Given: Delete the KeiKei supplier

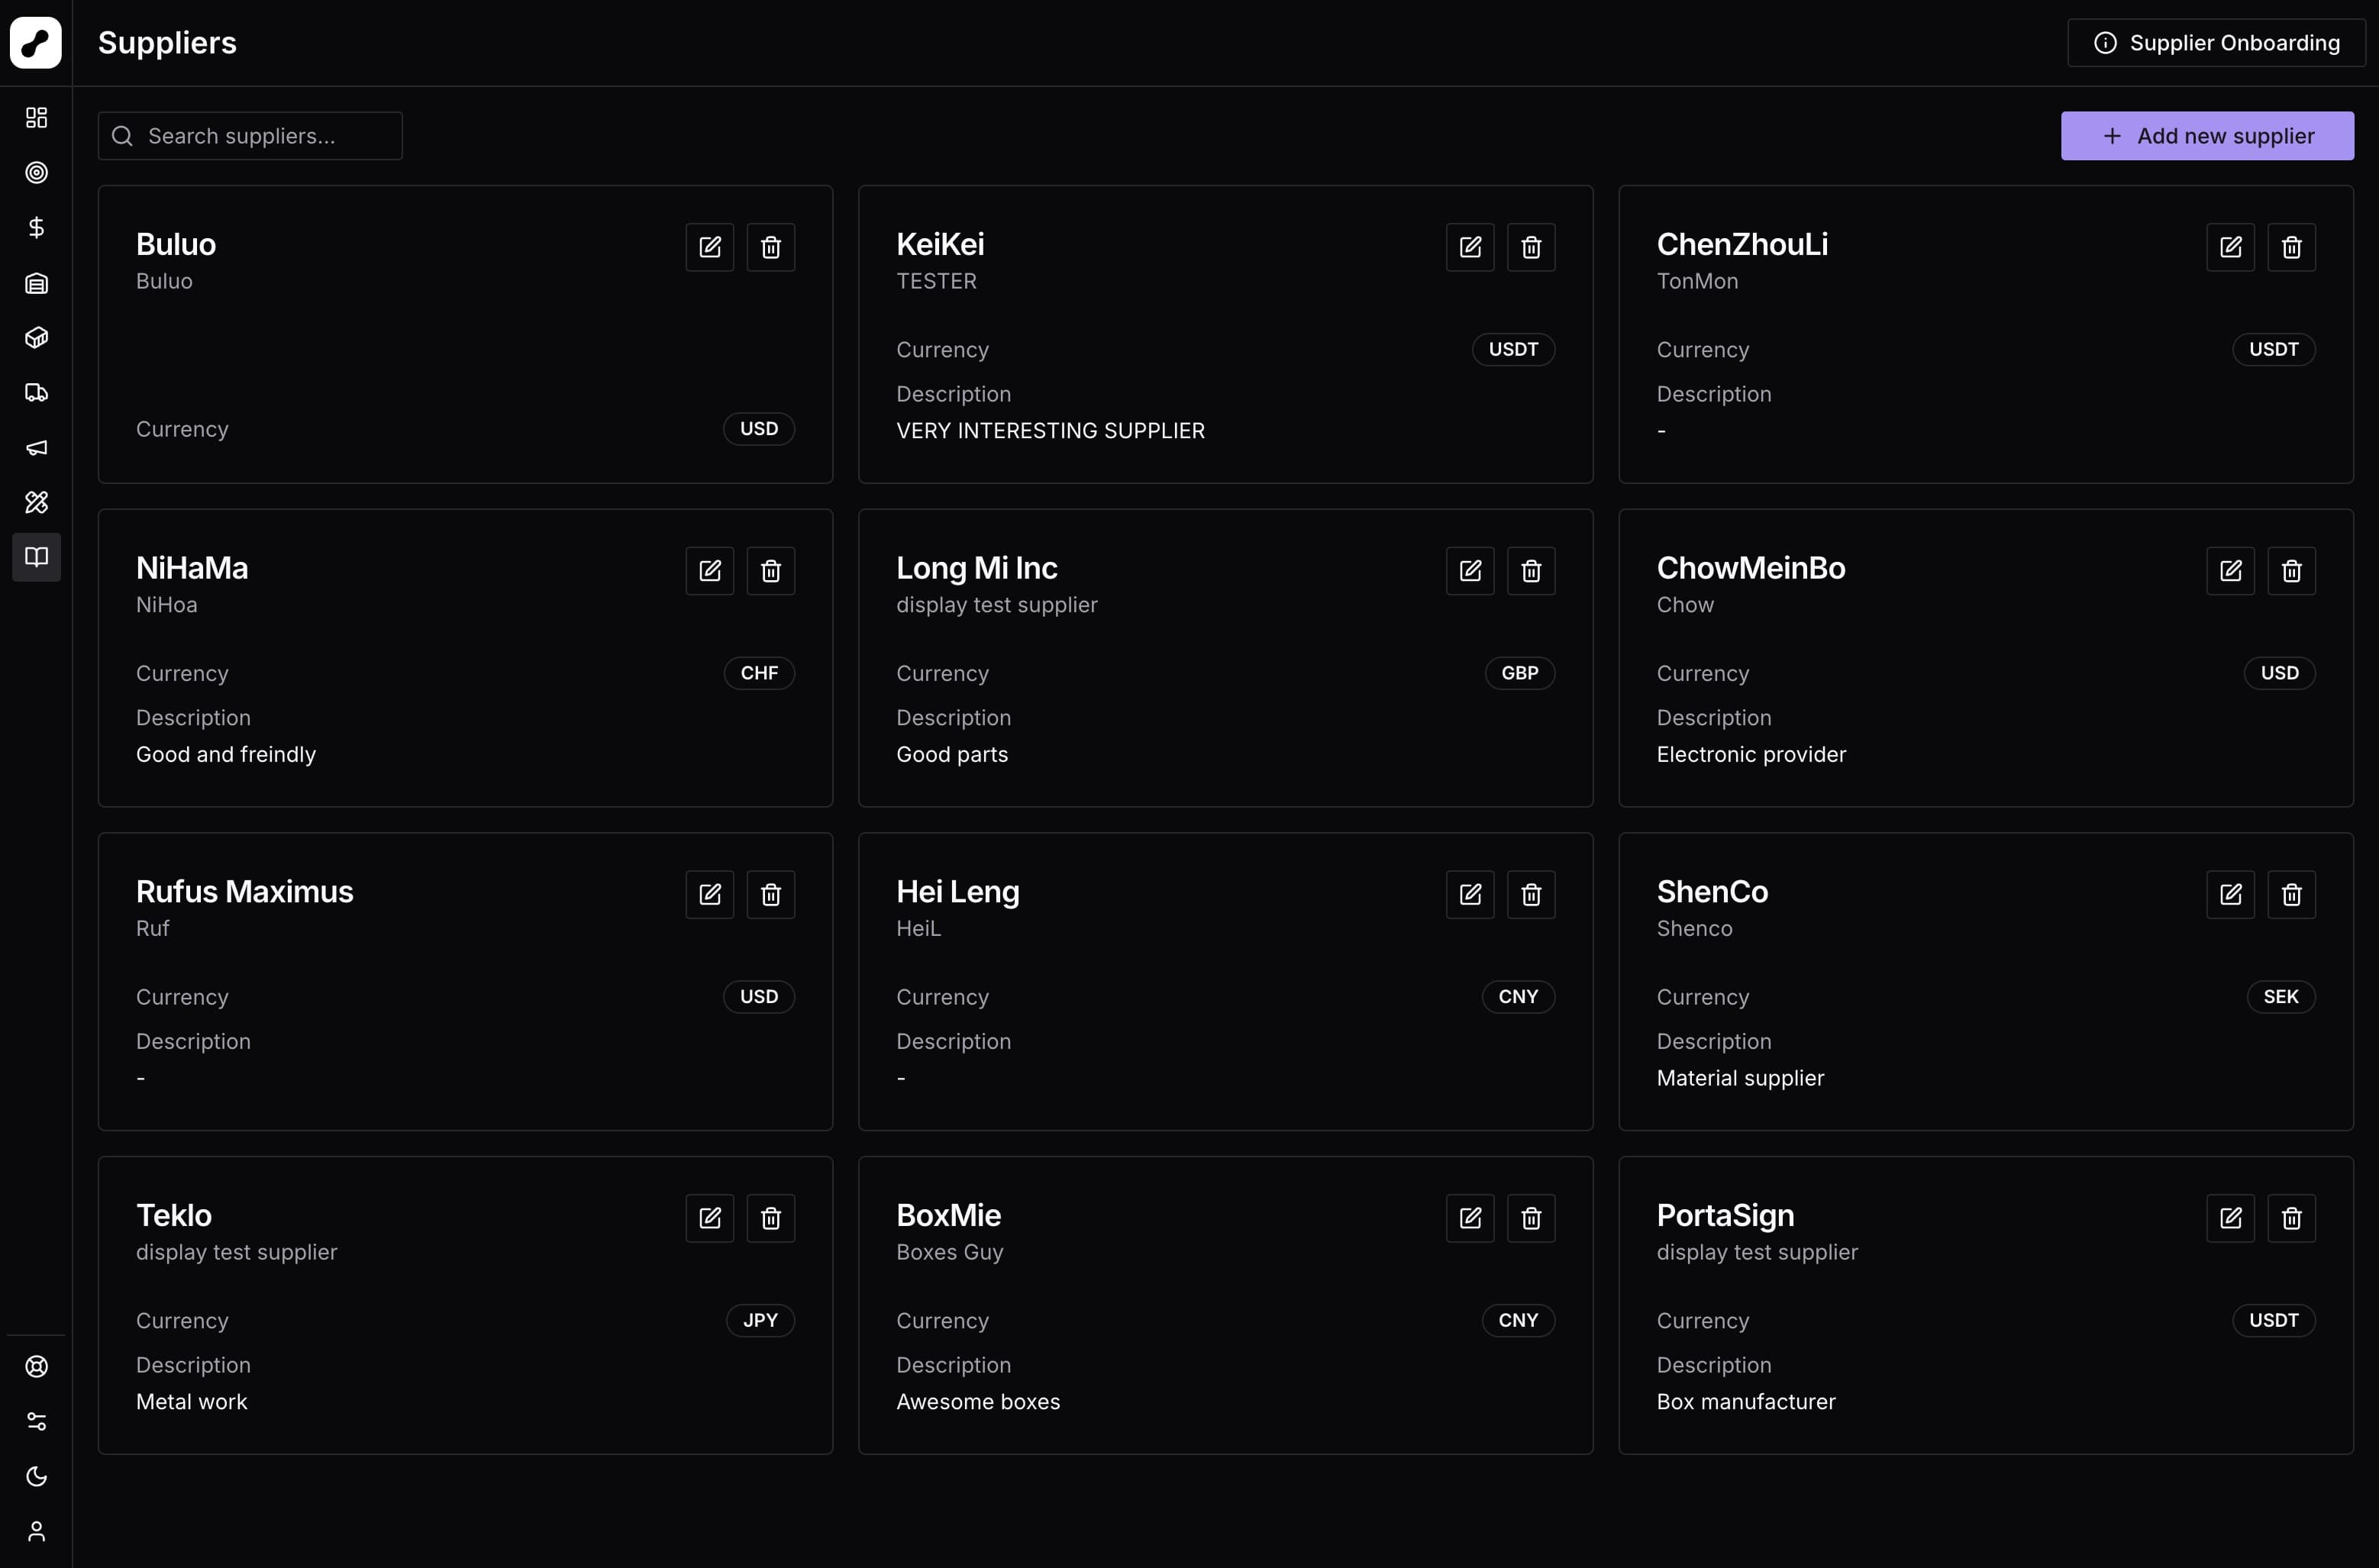Looking at the screenshot, I should click(1530, 247).
